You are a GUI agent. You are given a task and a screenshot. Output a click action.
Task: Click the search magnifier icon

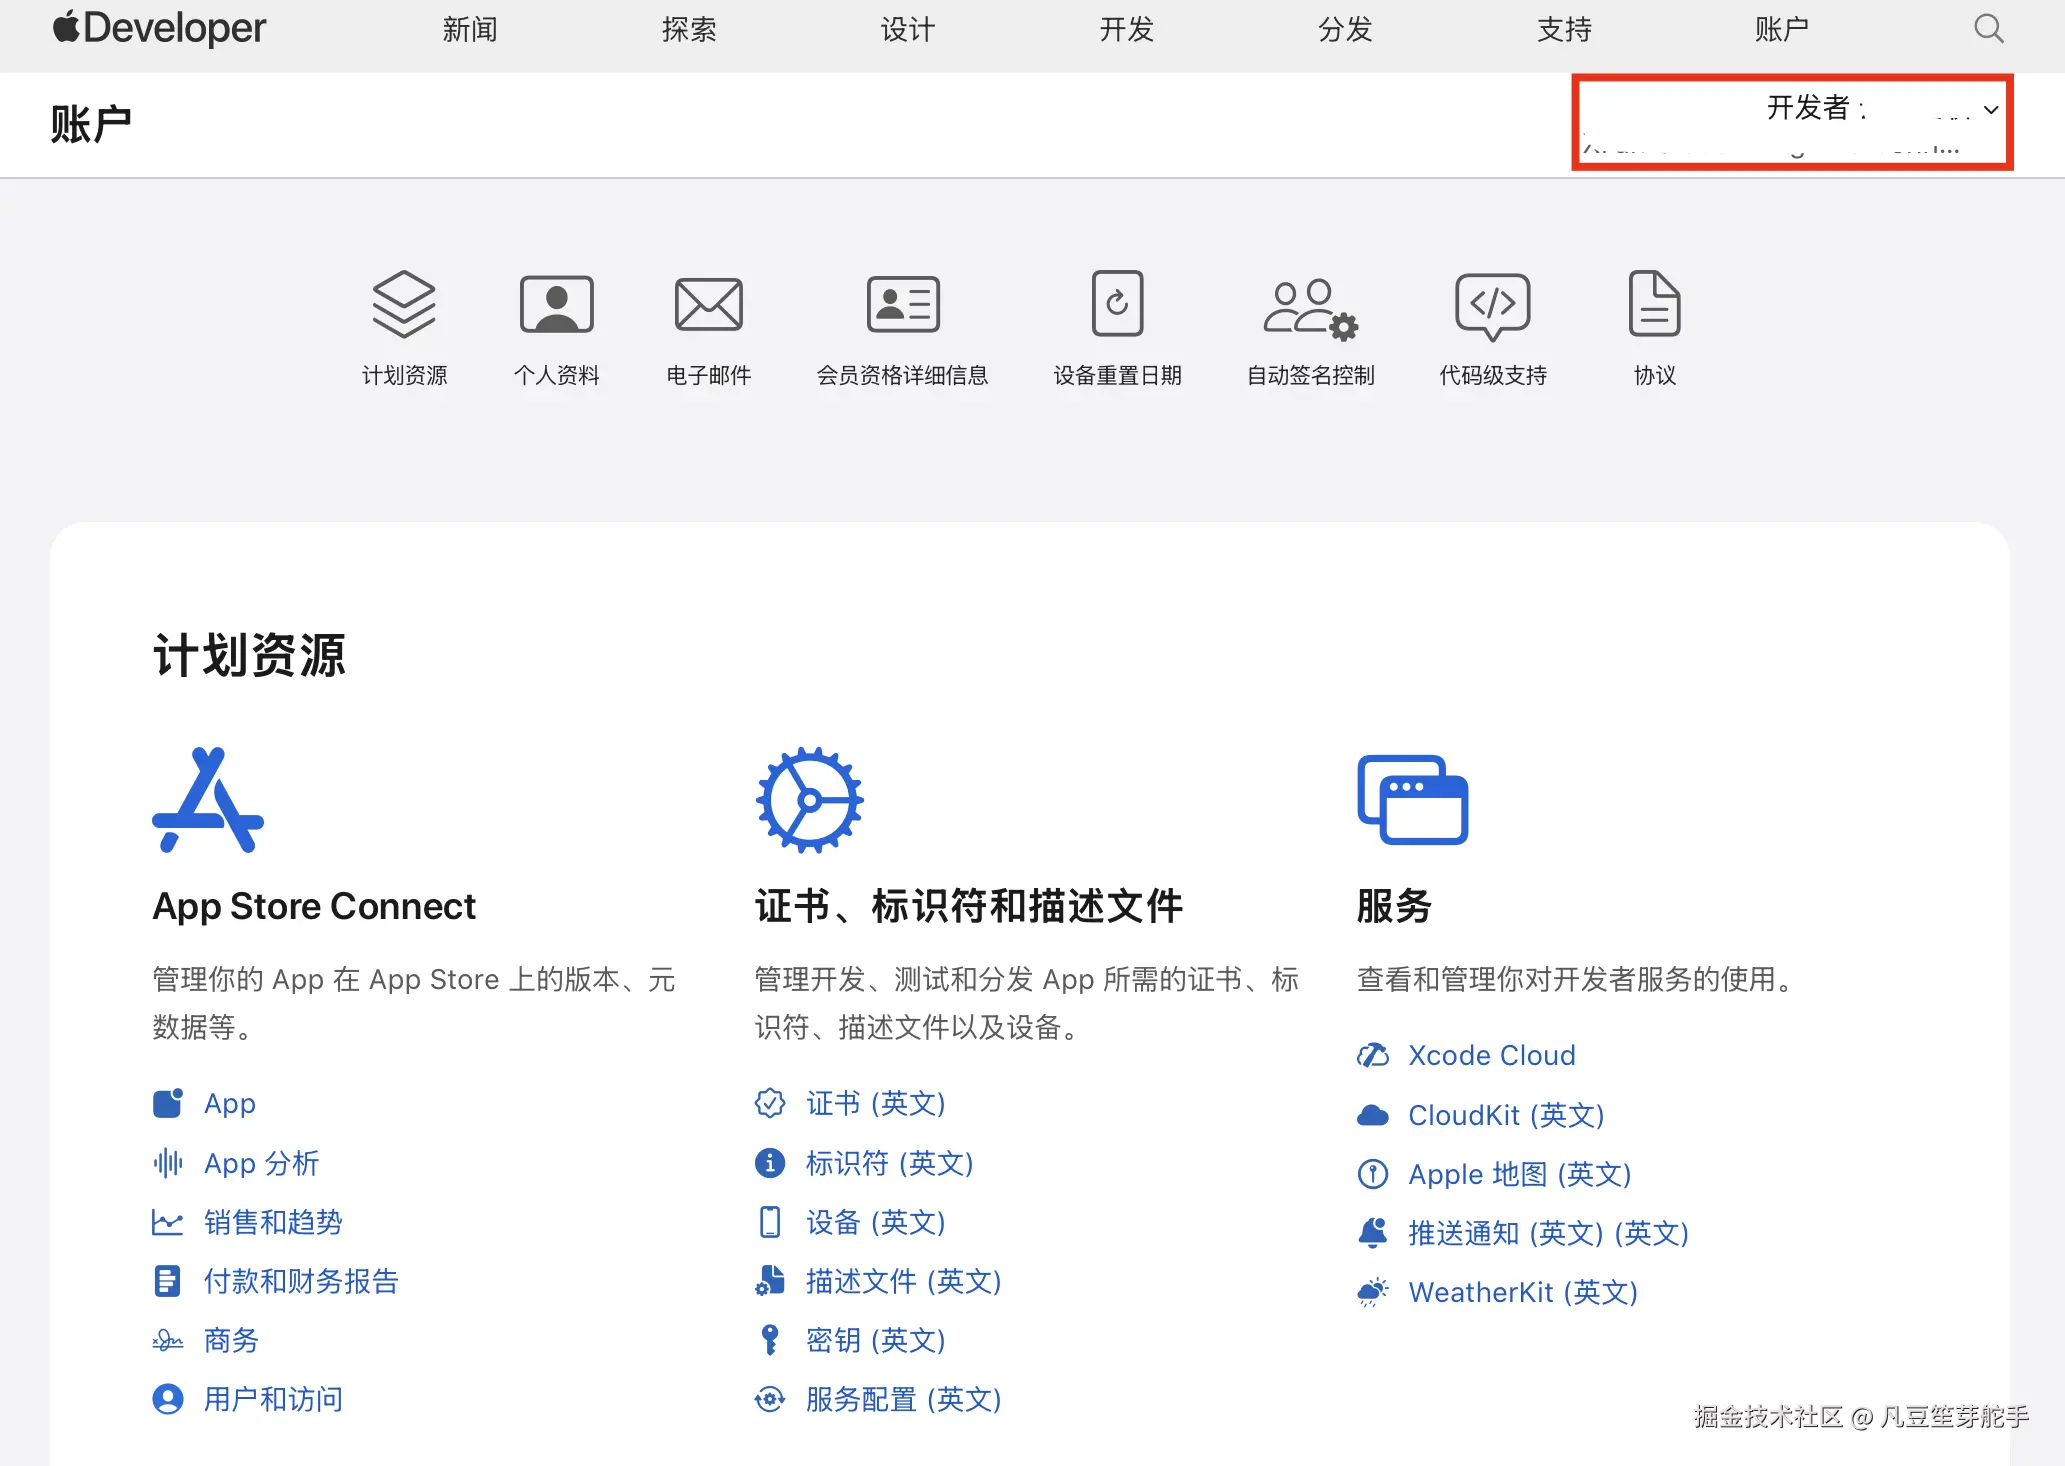pyautogui.click(x=1988, y=29)
